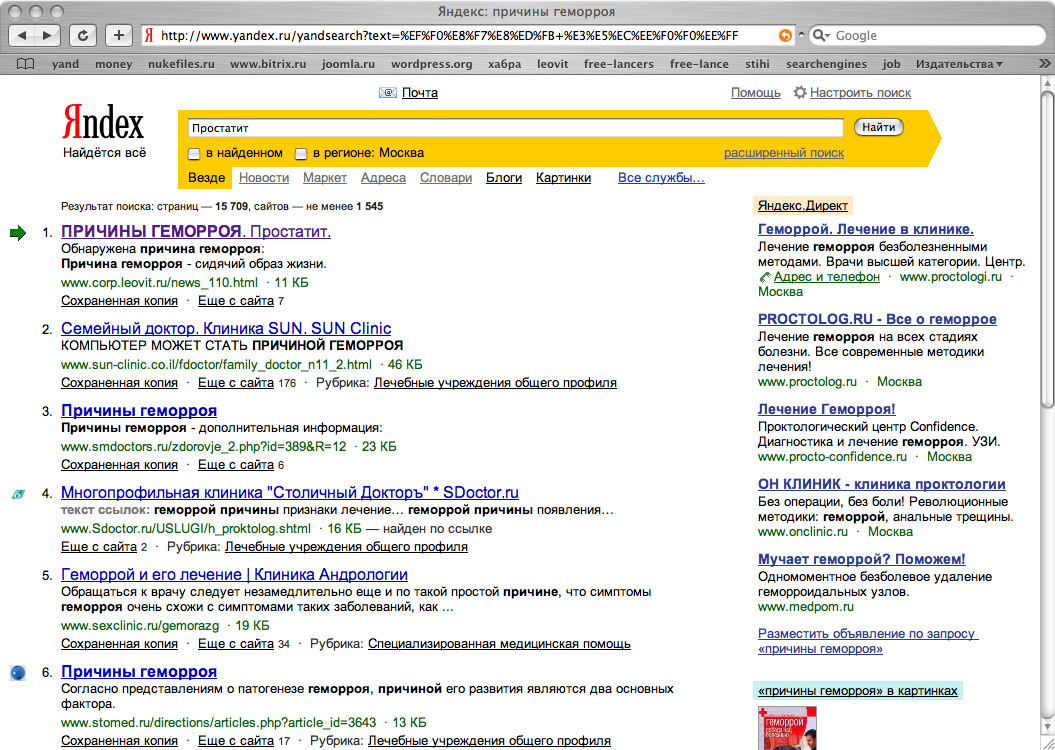Open result ПРИЧИНЫ ГЕМОРРОЯ. Простатит.

196,231
